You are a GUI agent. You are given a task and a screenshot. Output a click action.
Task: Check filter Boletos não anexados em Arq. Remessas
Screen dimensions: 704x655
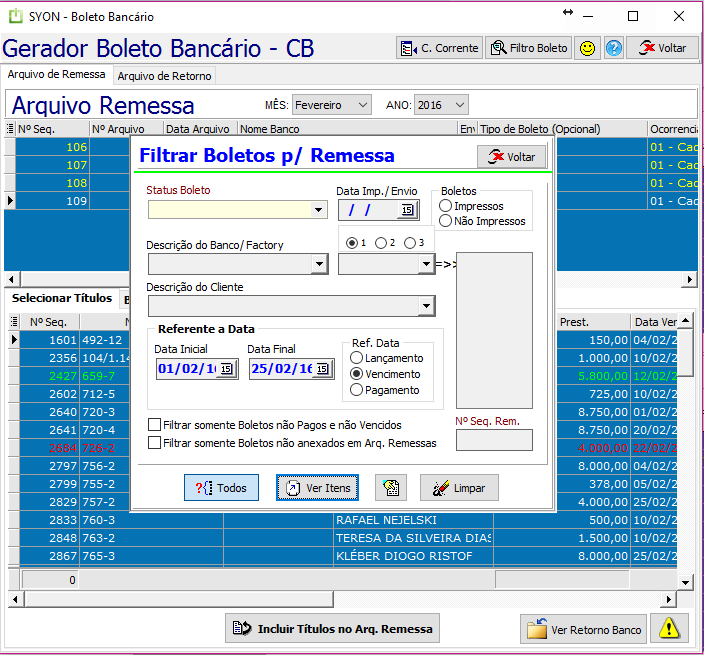(x=154, y=442)
